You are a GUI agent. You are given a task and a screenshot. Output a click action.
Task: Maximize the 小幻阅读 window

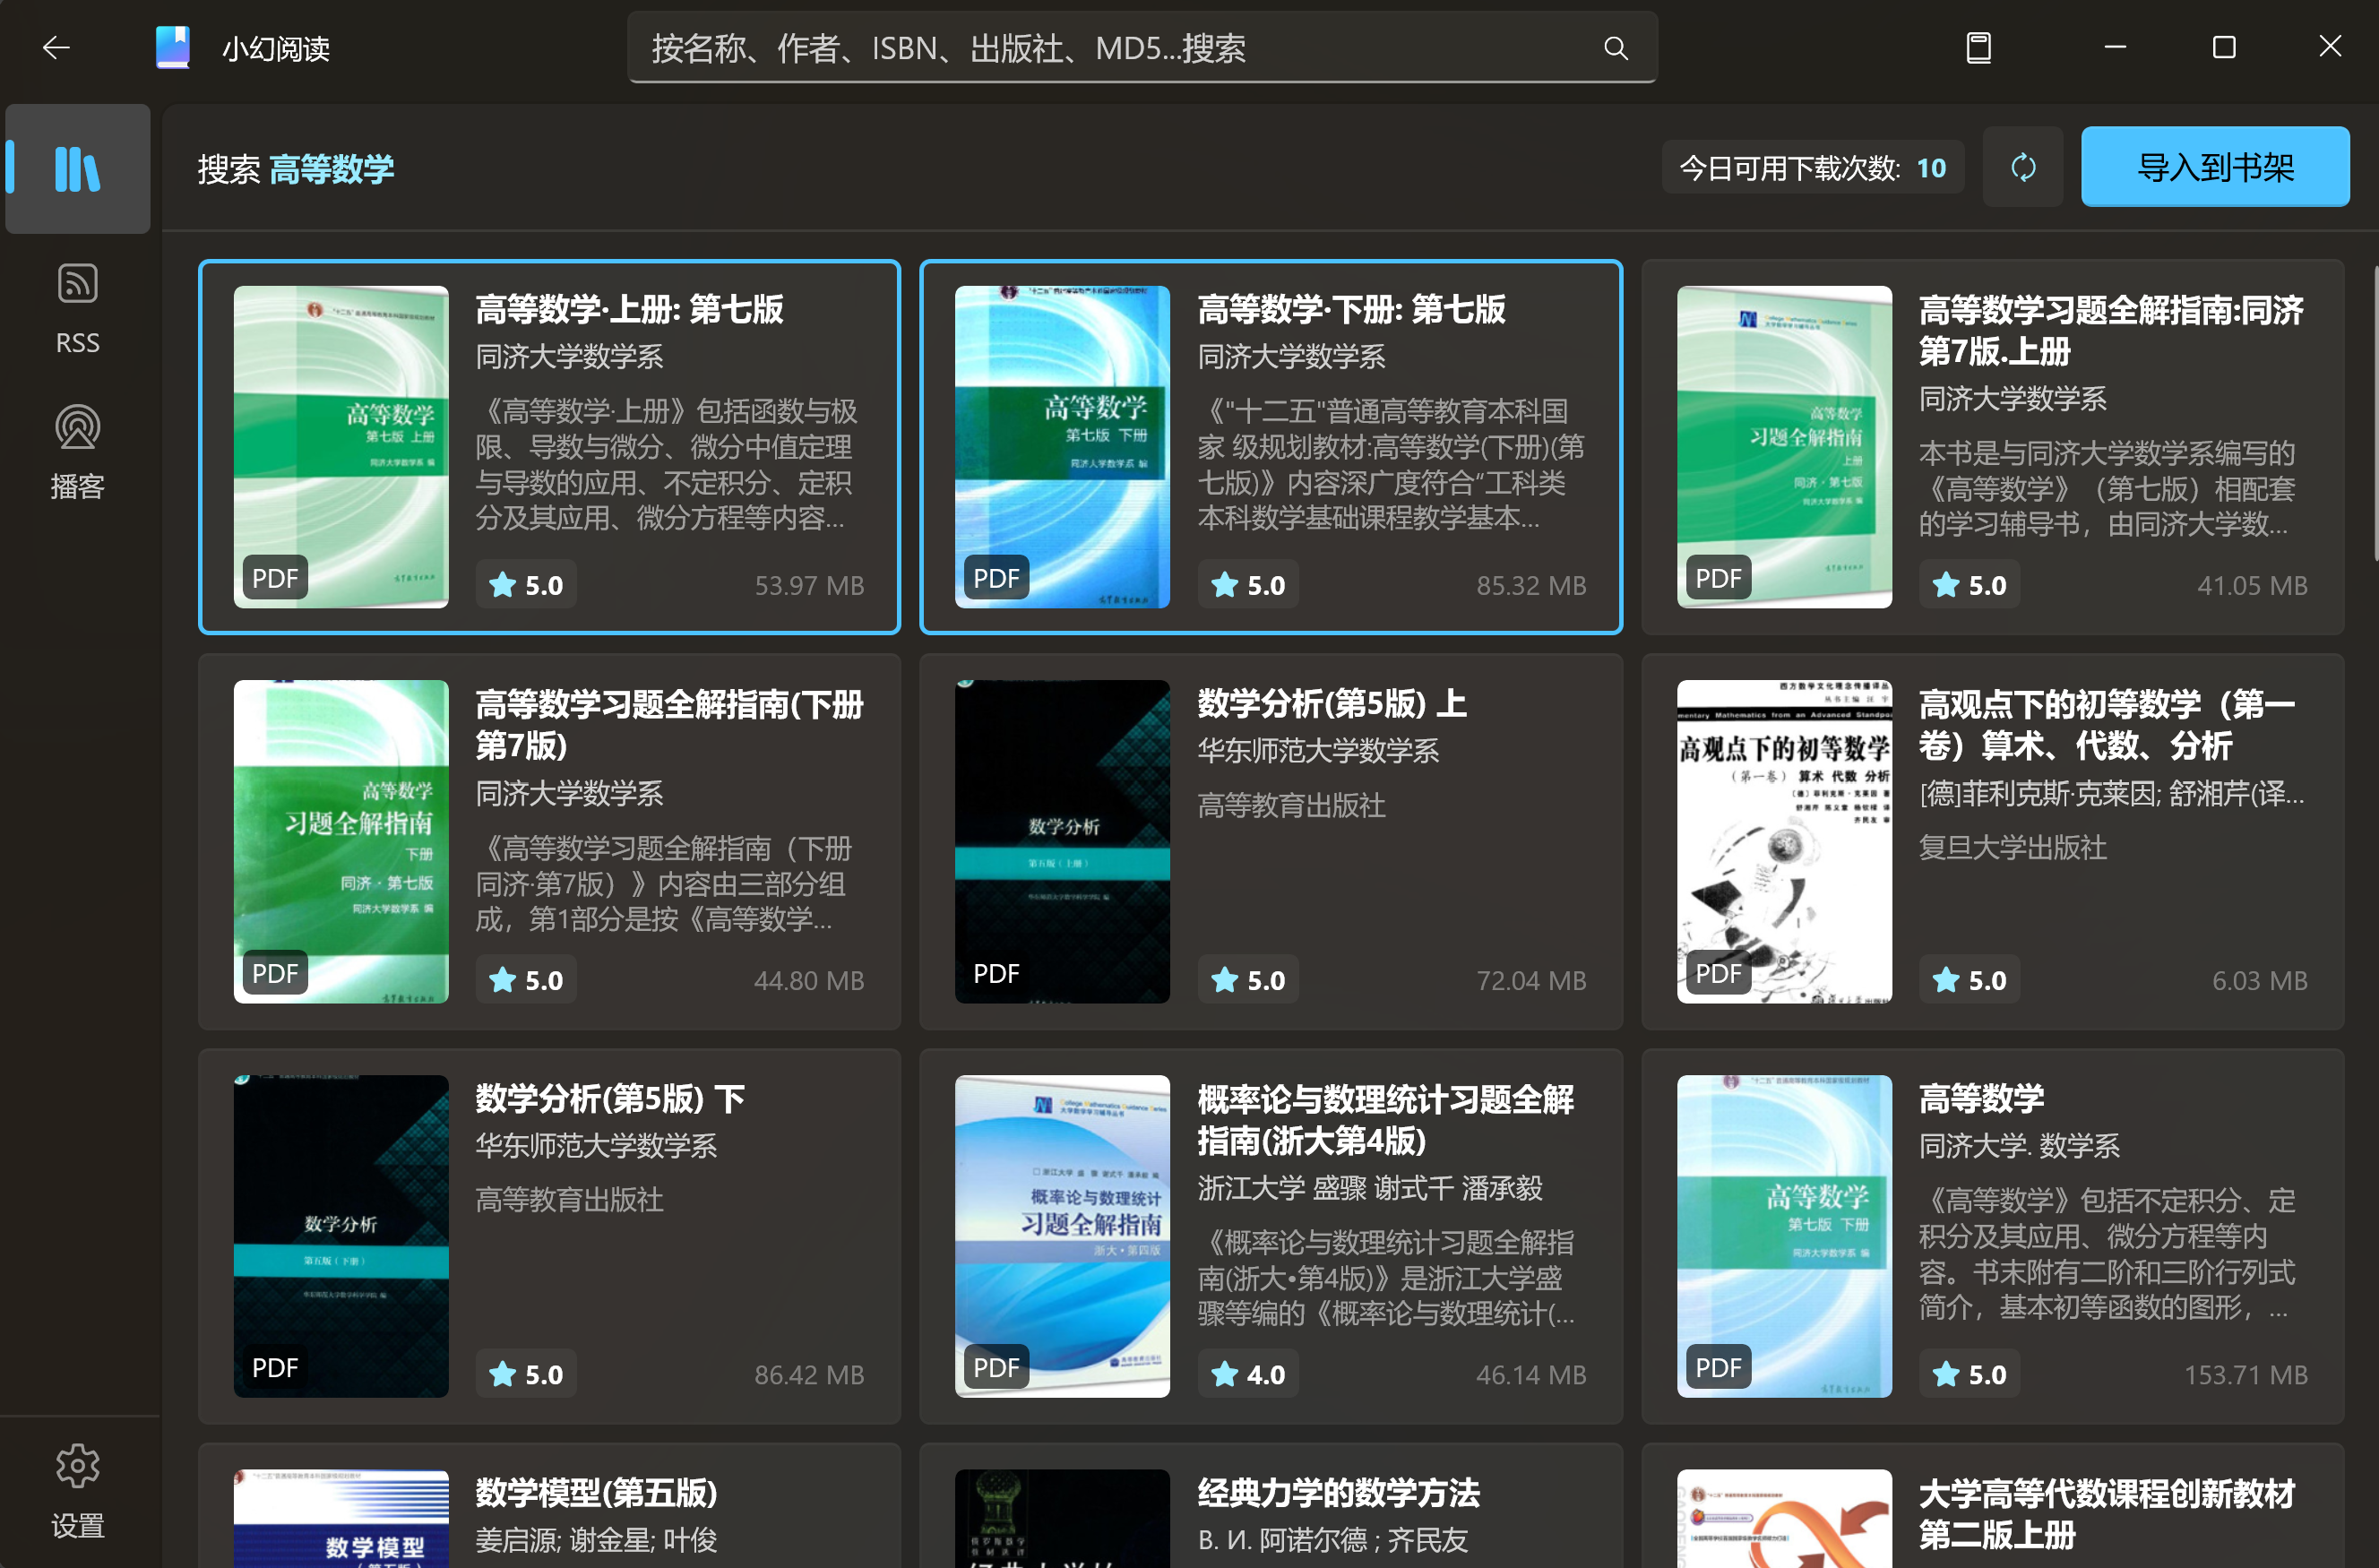click(2223, 47)
